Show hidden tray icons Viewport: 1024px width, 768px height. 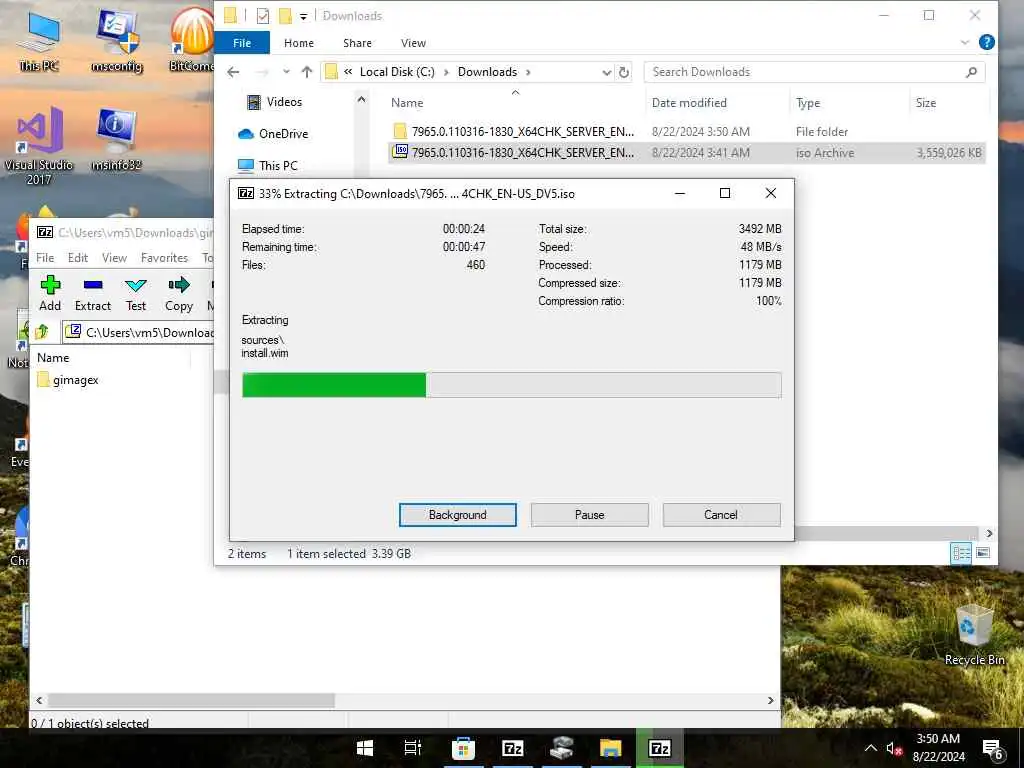click(871, 748)
